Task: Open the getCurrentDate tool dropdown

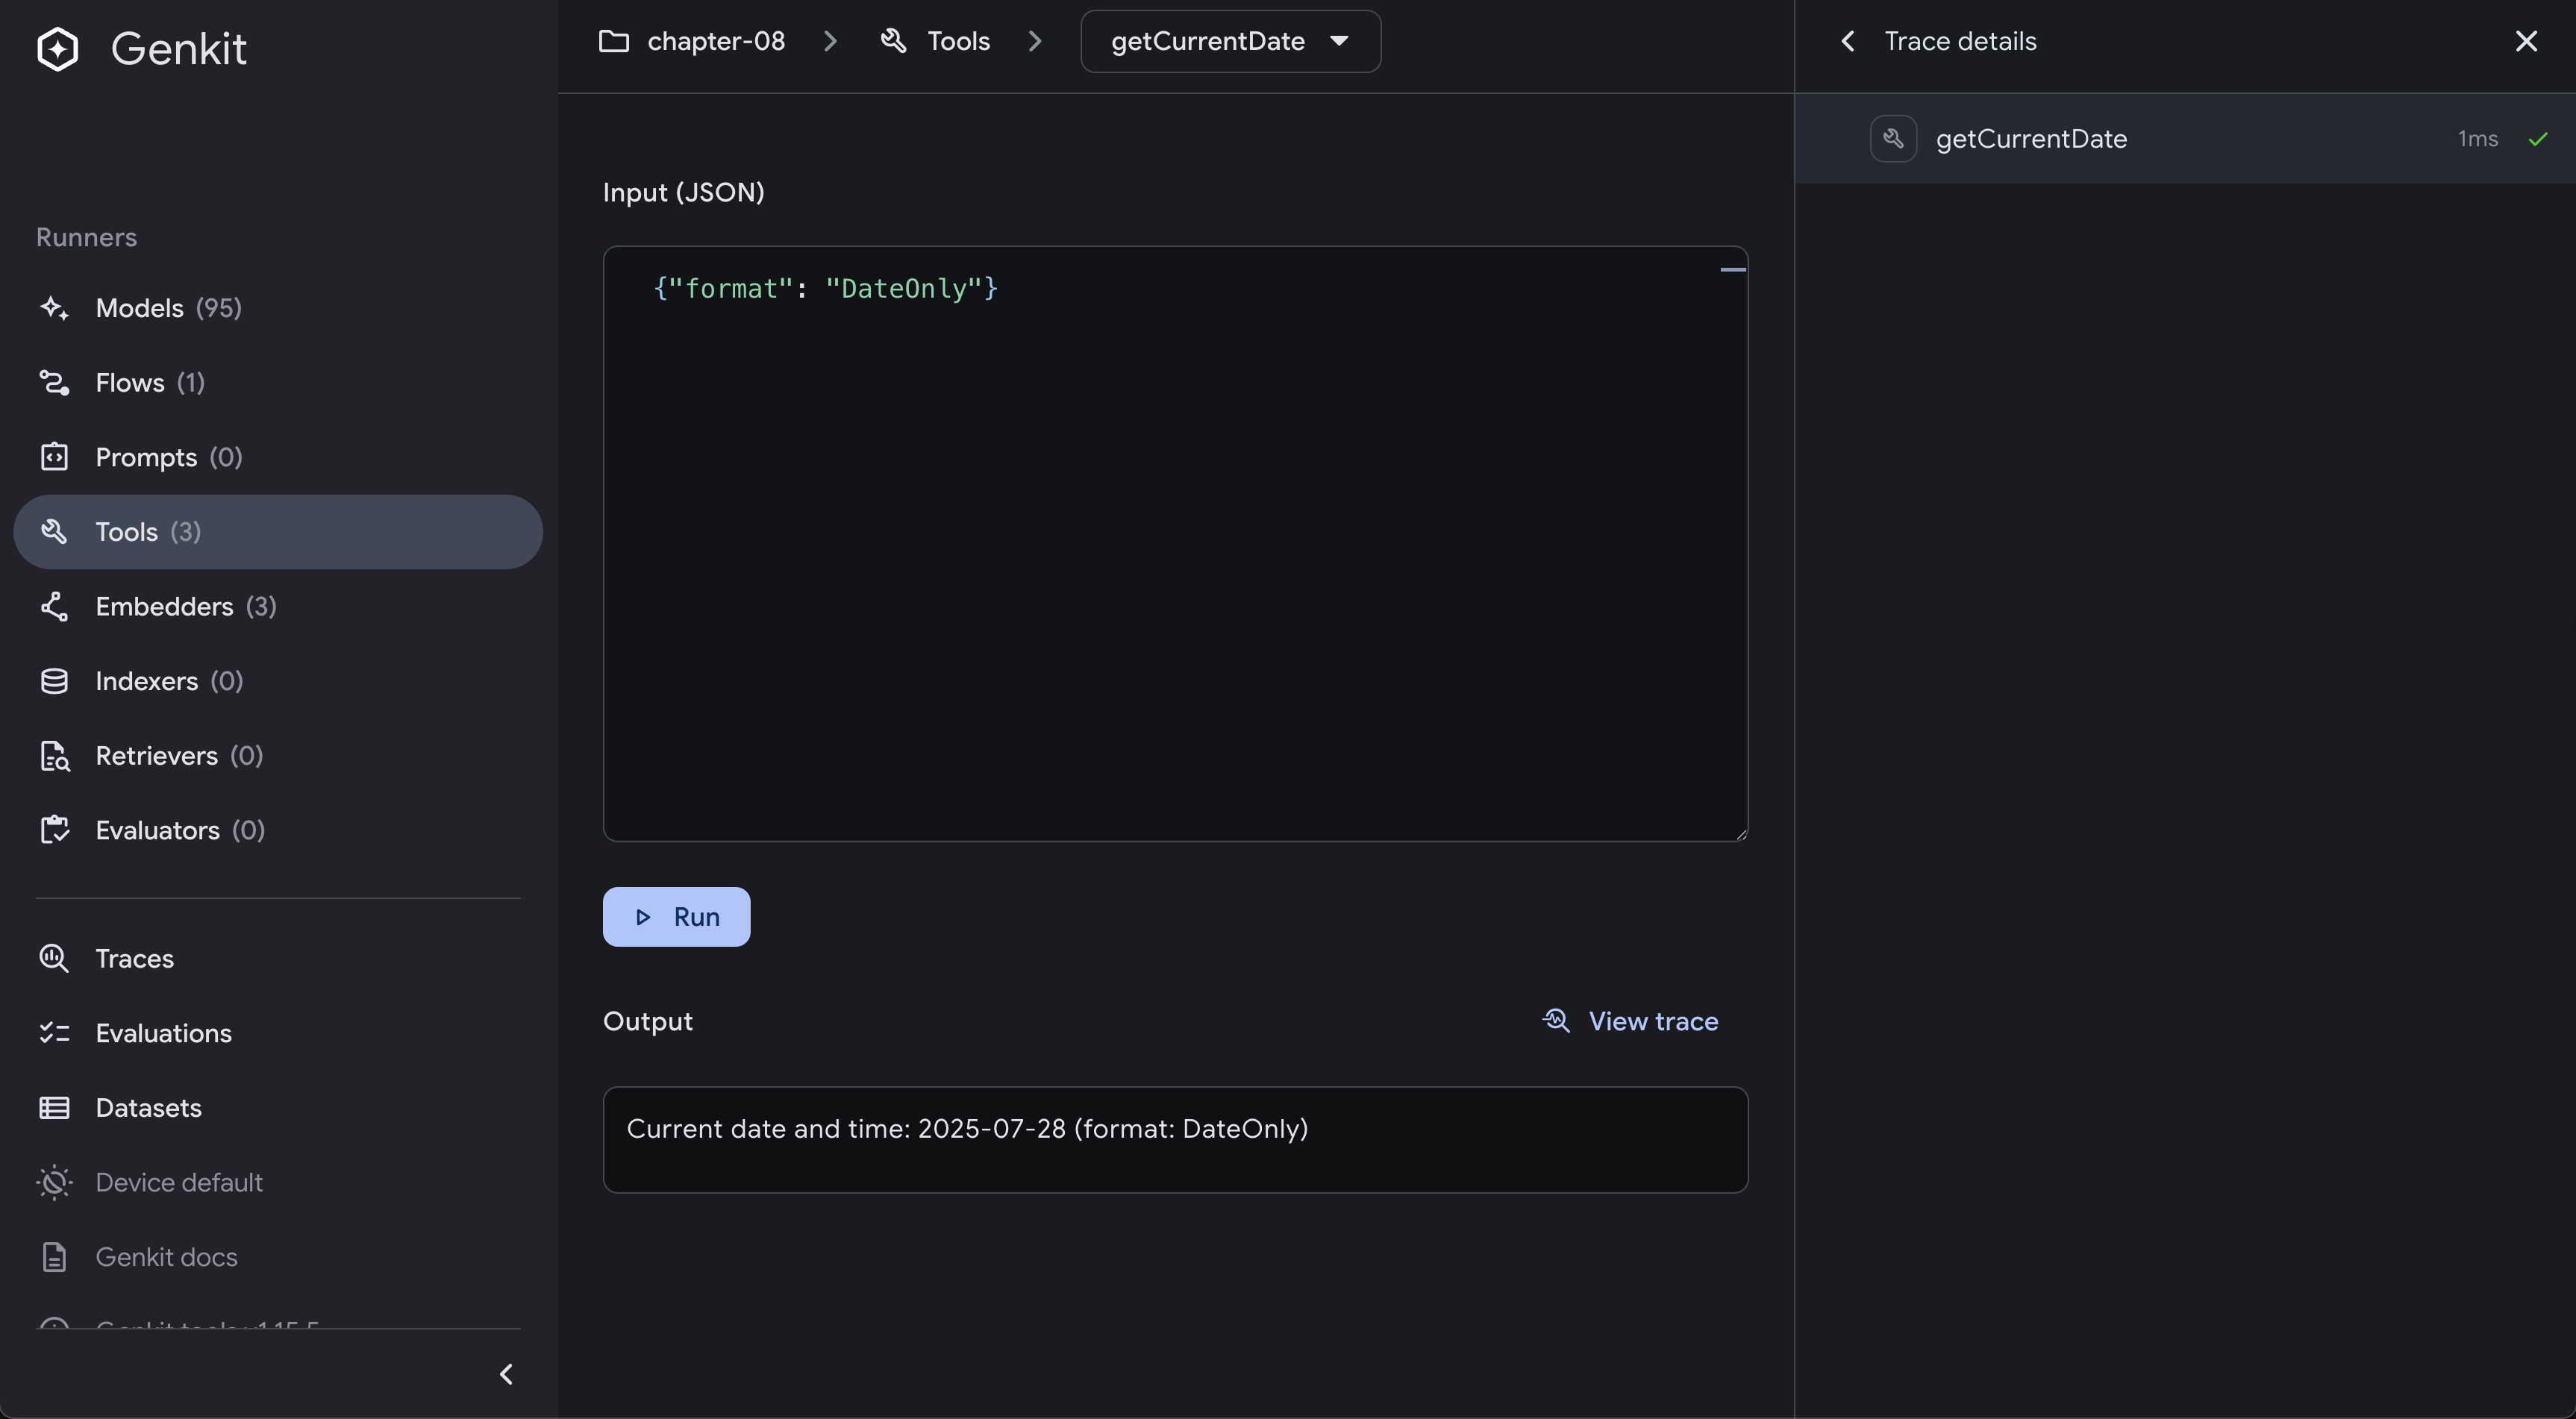Action: coord(1230,41)
